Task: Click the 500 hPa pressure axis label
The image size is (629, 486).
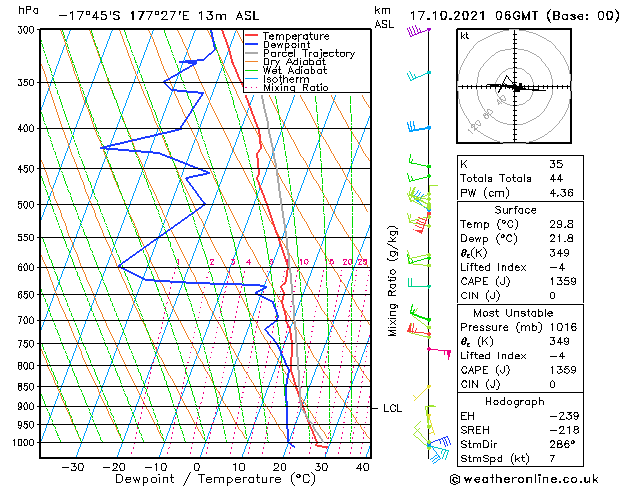Action: click(27, 205)
